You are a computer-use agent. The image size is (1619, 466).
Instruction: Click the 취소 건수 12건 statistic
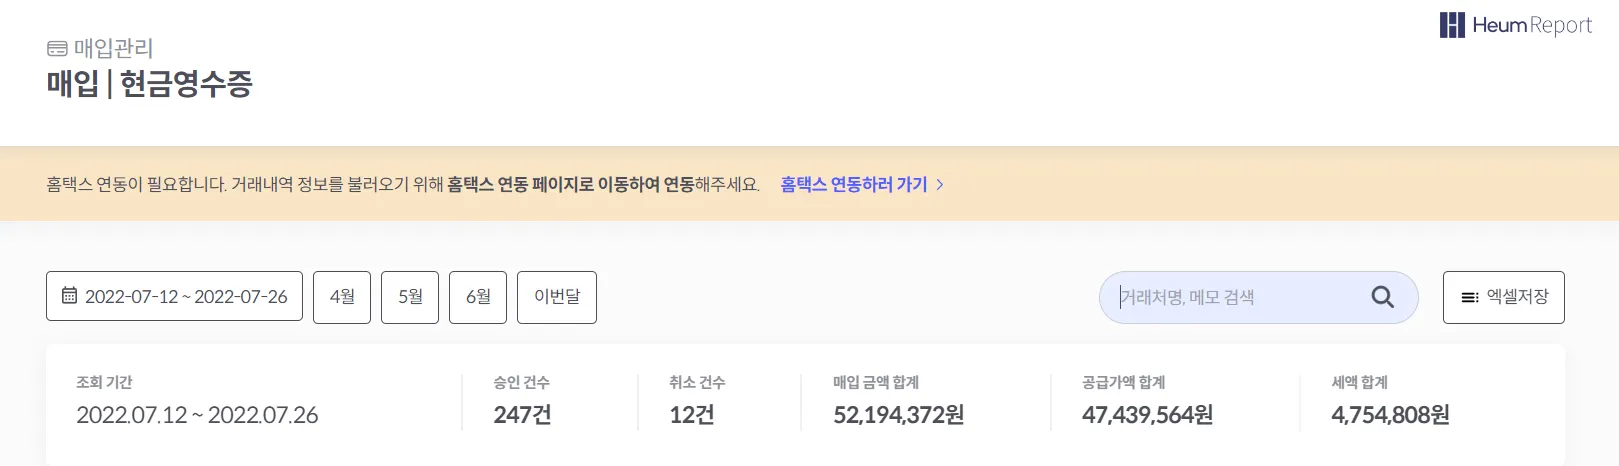pos(692,414)
